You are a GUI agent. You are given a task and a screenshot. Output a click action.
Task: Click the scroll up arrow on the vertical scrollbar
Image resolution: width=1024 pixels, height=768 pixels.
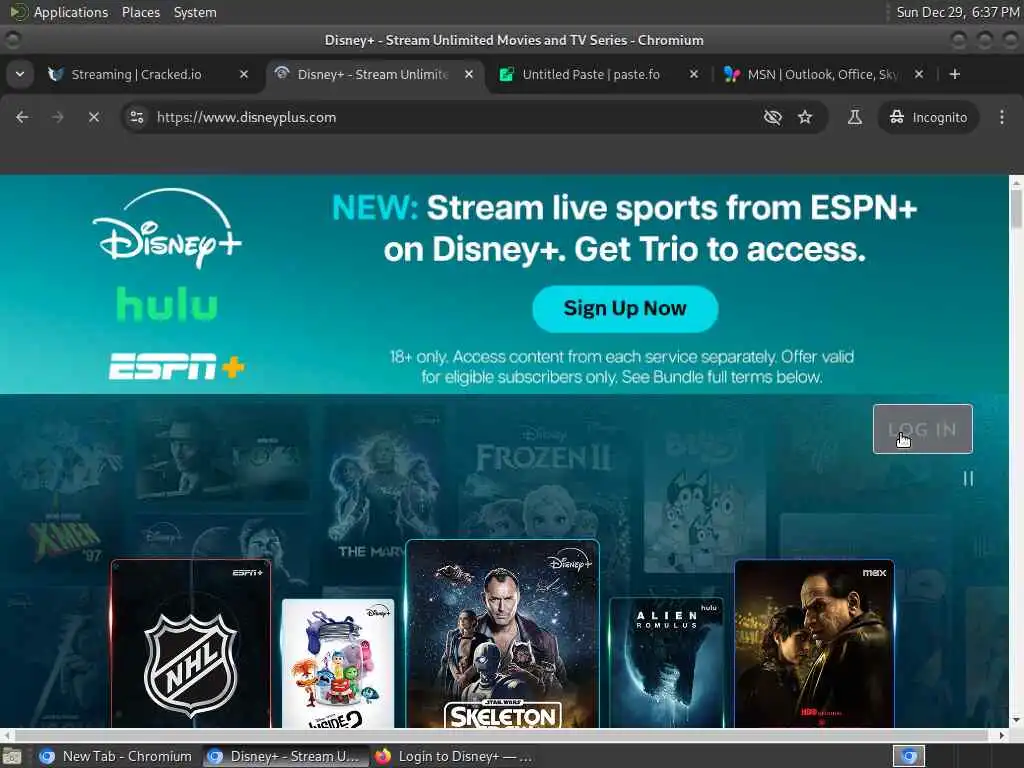coord(1016,182)
